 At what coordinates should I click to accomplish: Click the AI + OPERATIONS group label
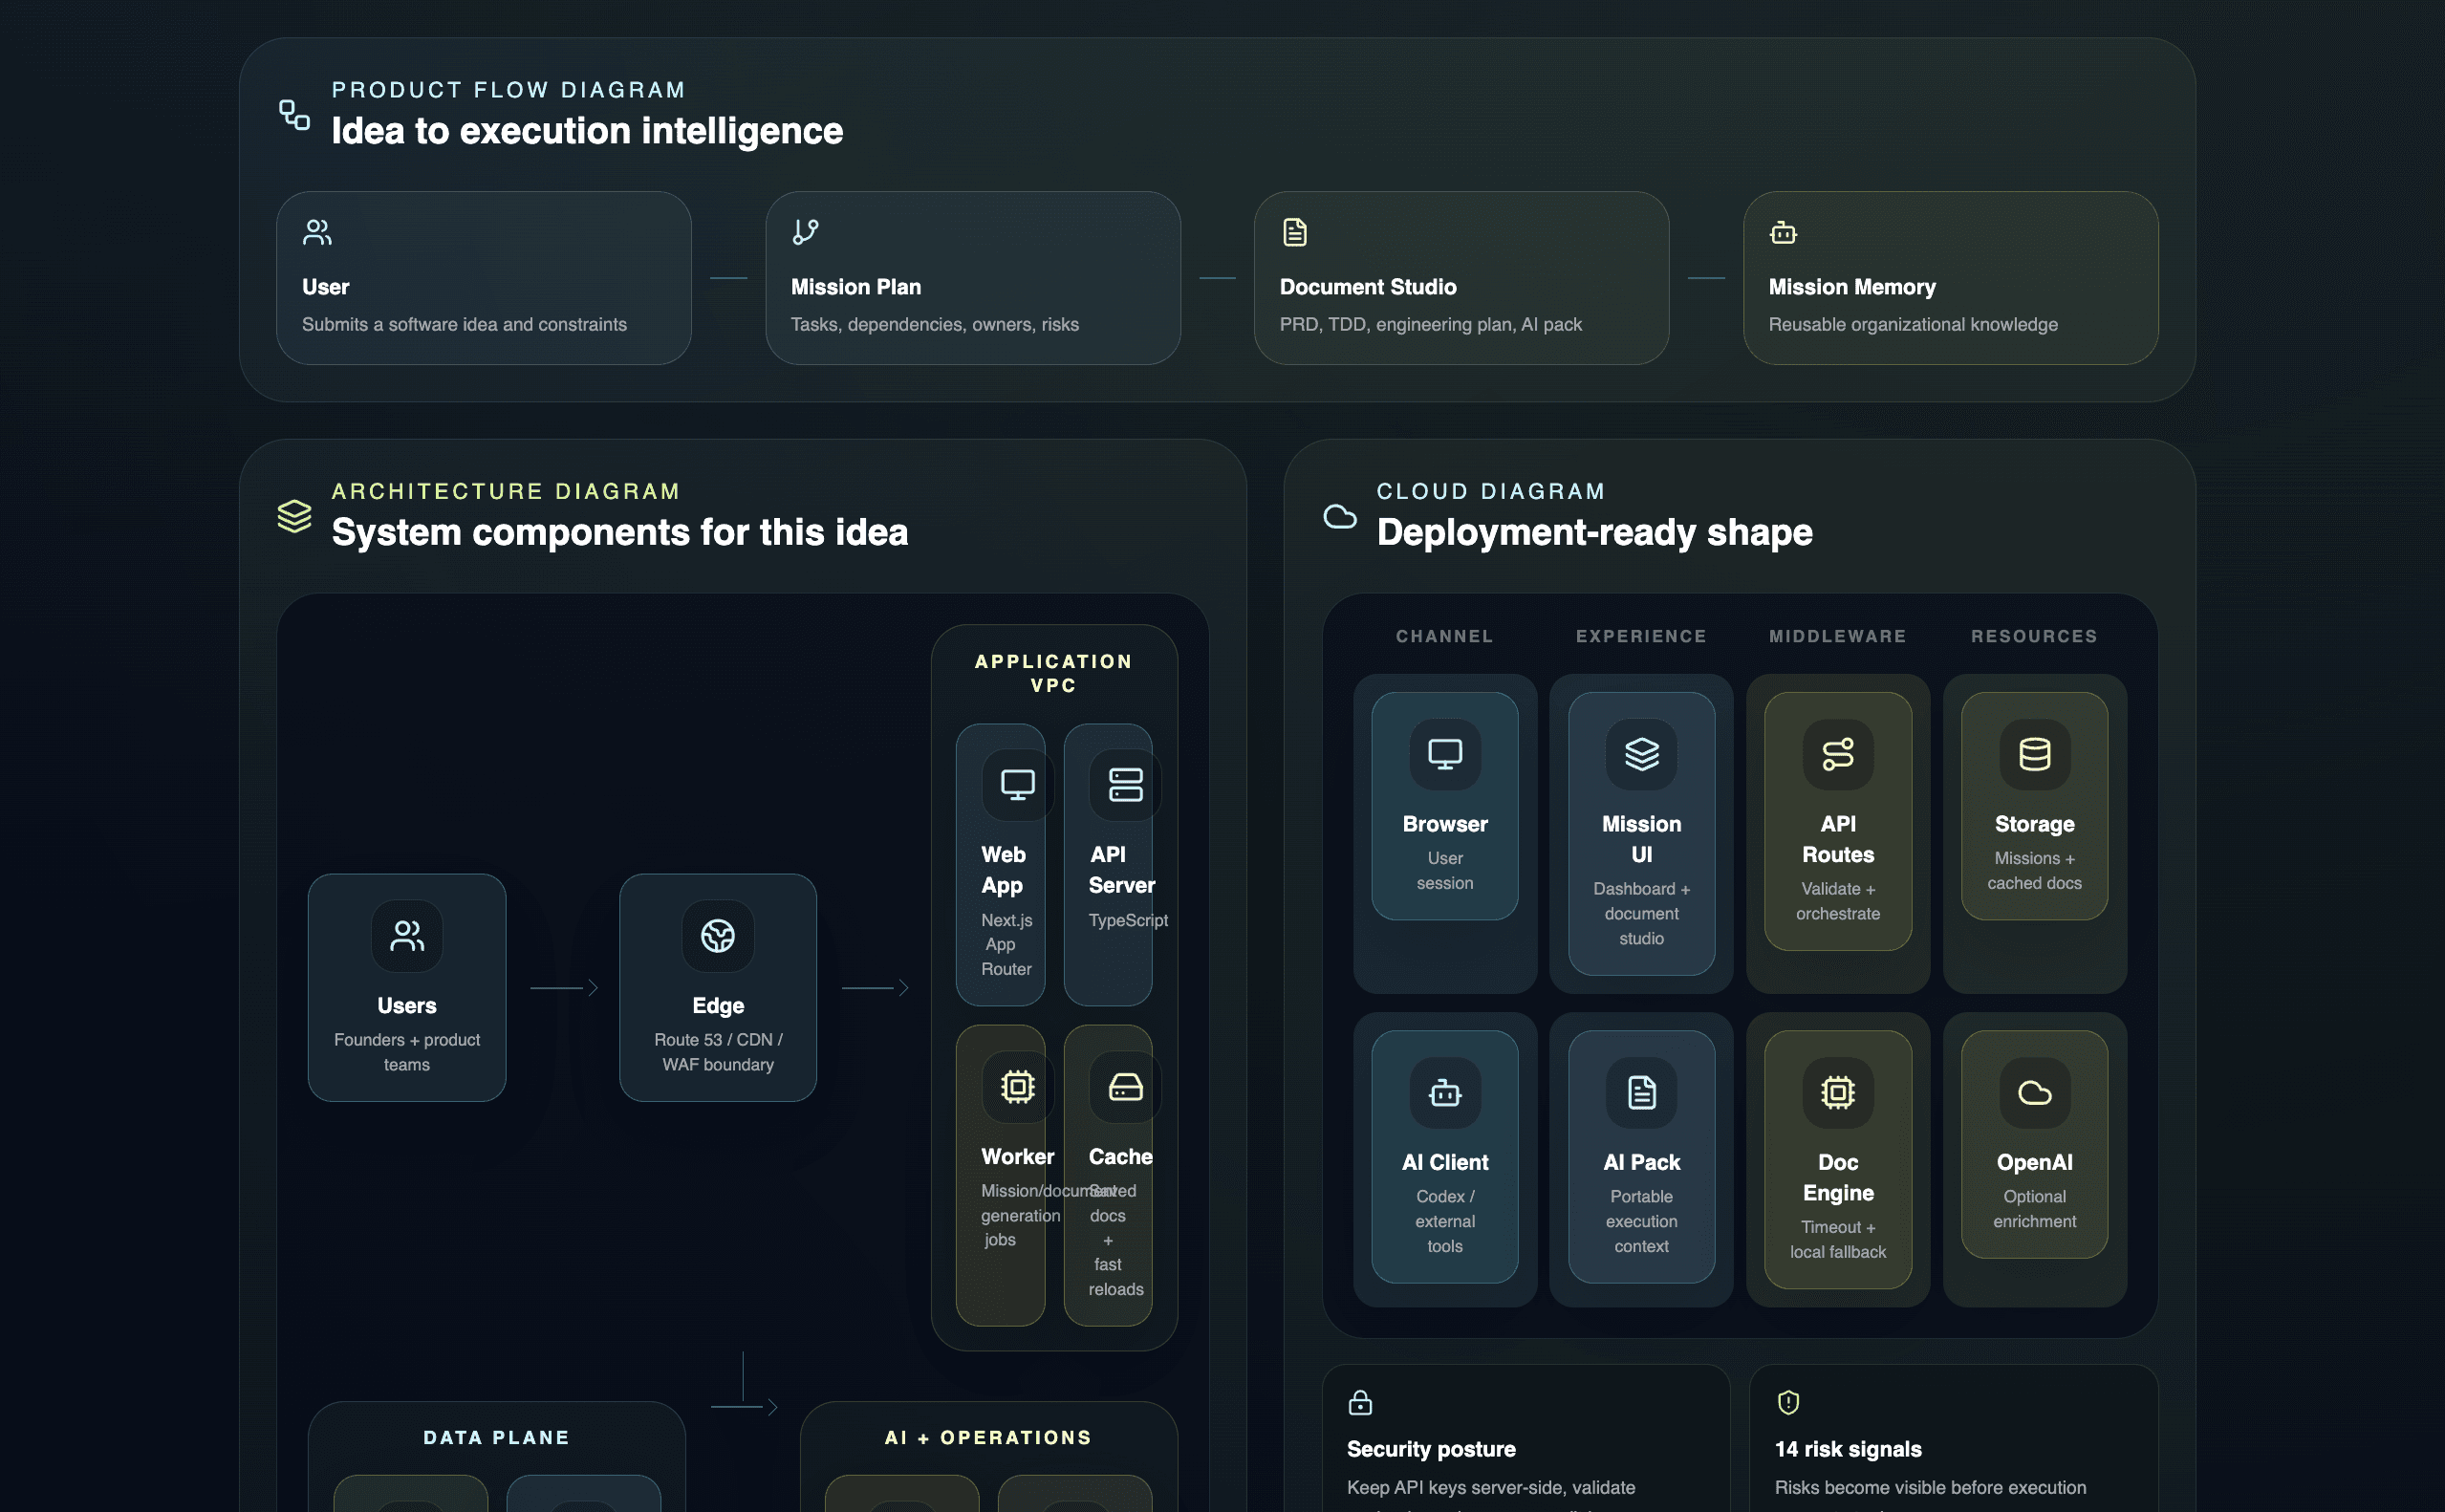pos(989,1438)
